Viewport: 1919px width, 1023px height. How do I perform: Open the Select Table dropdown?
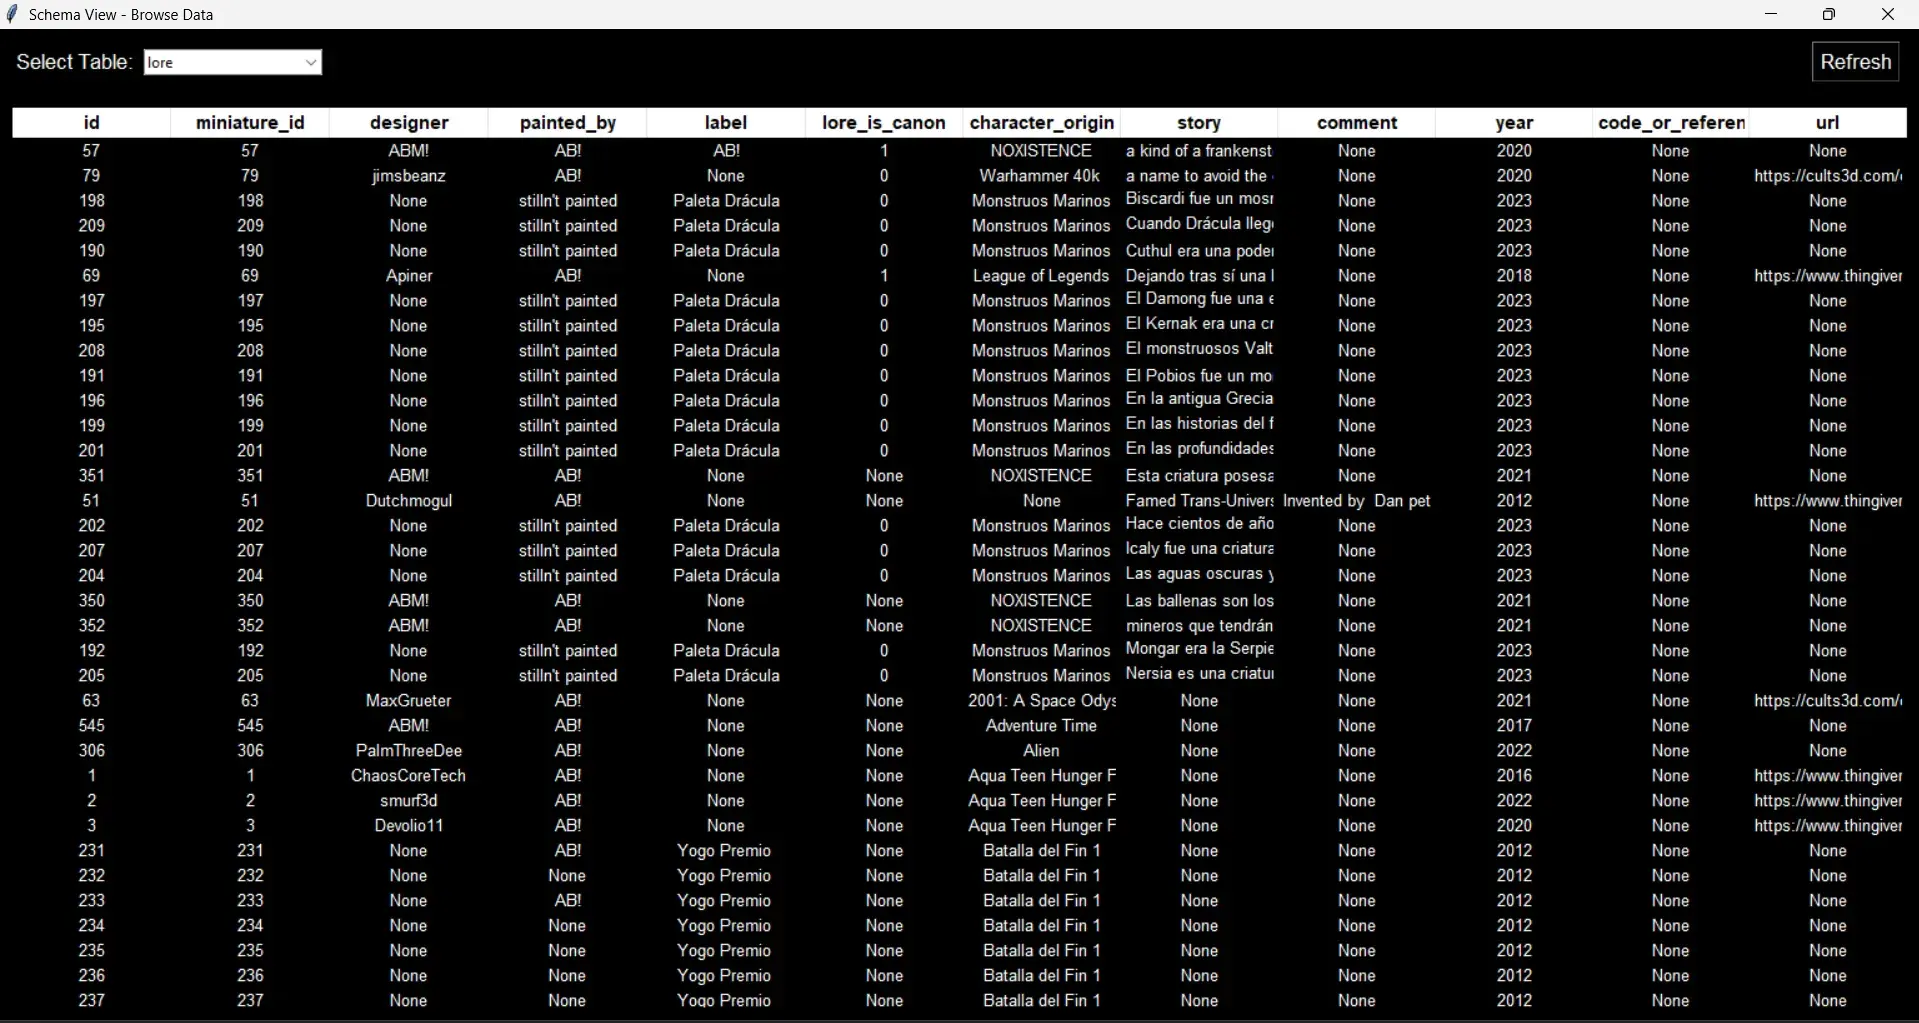(x=233, y=62)
